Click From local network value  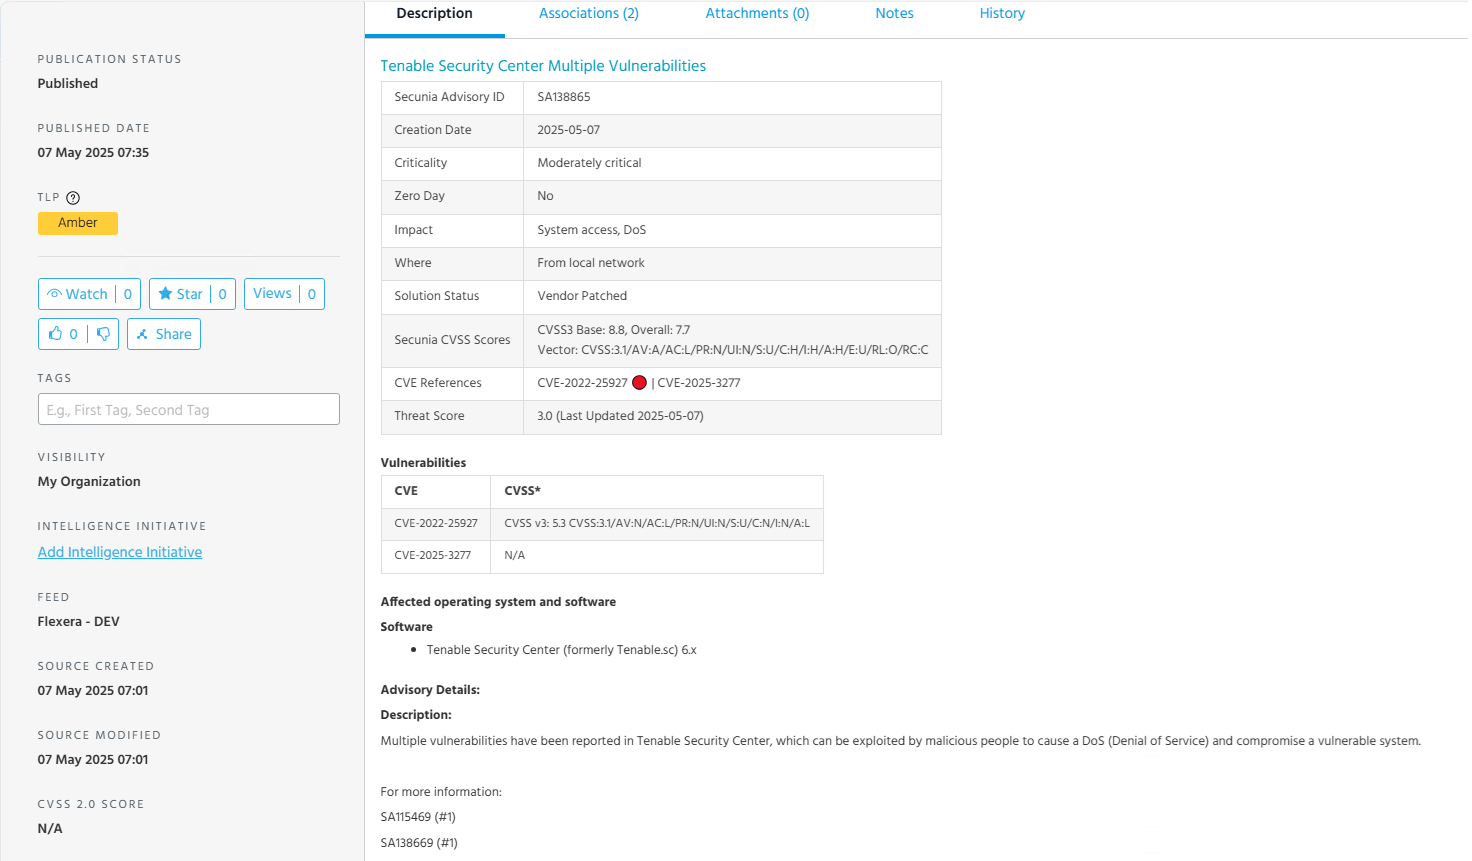point(591,263)
